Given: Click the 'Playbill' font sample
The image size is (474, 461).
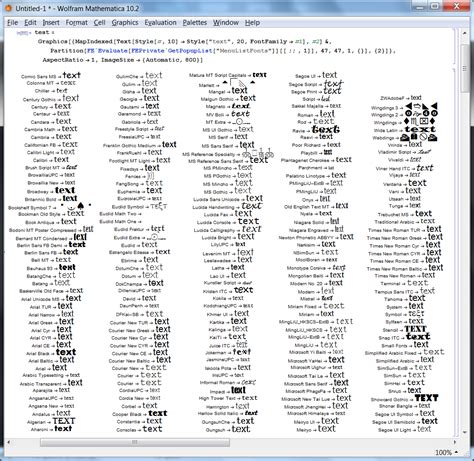Looking at the screenshot, I should (x=316, y=152).
